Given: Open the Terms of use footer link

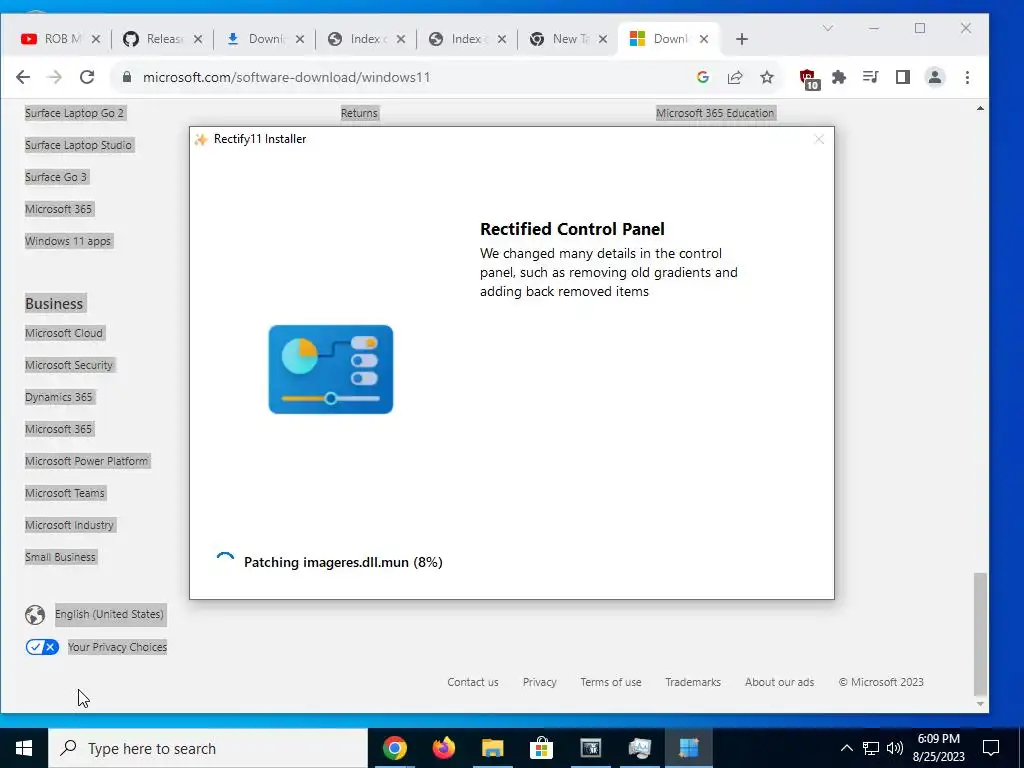Looking at the screenshot, I should click(611, 682).
